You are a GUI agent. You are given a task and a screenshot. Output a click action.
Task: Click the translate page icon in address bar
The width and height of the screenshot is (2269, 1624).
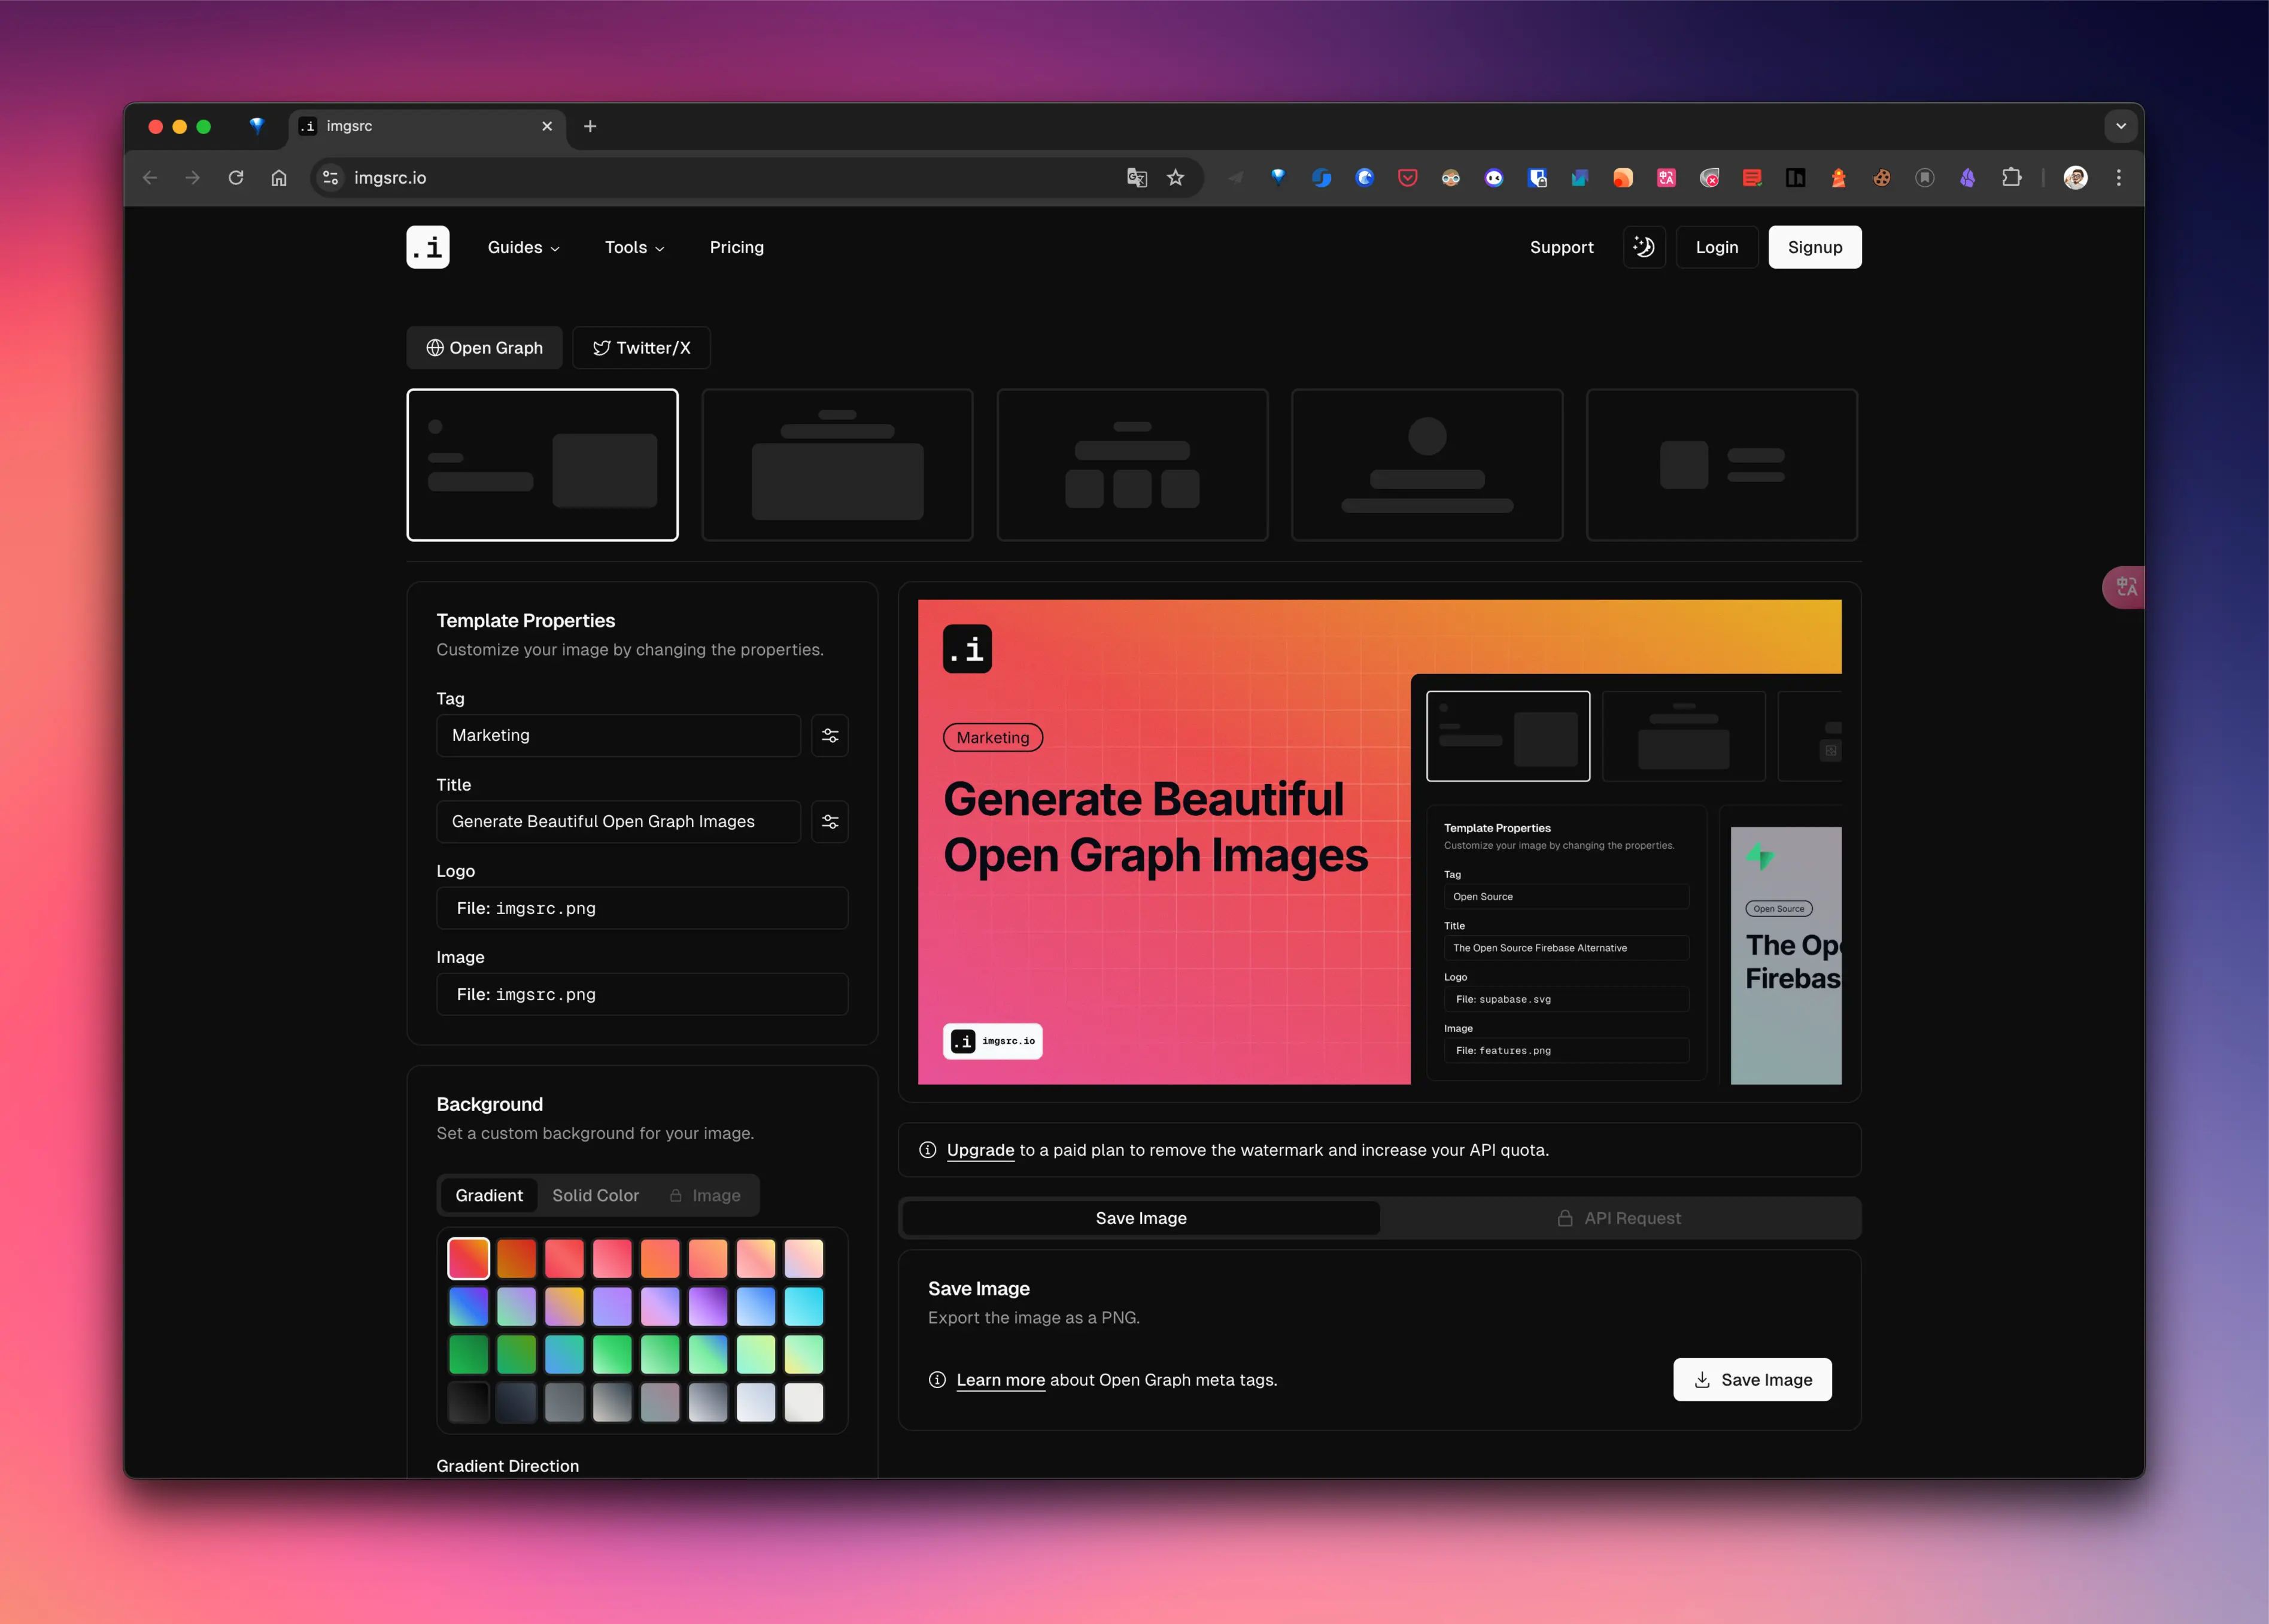tap(1136, 178)
